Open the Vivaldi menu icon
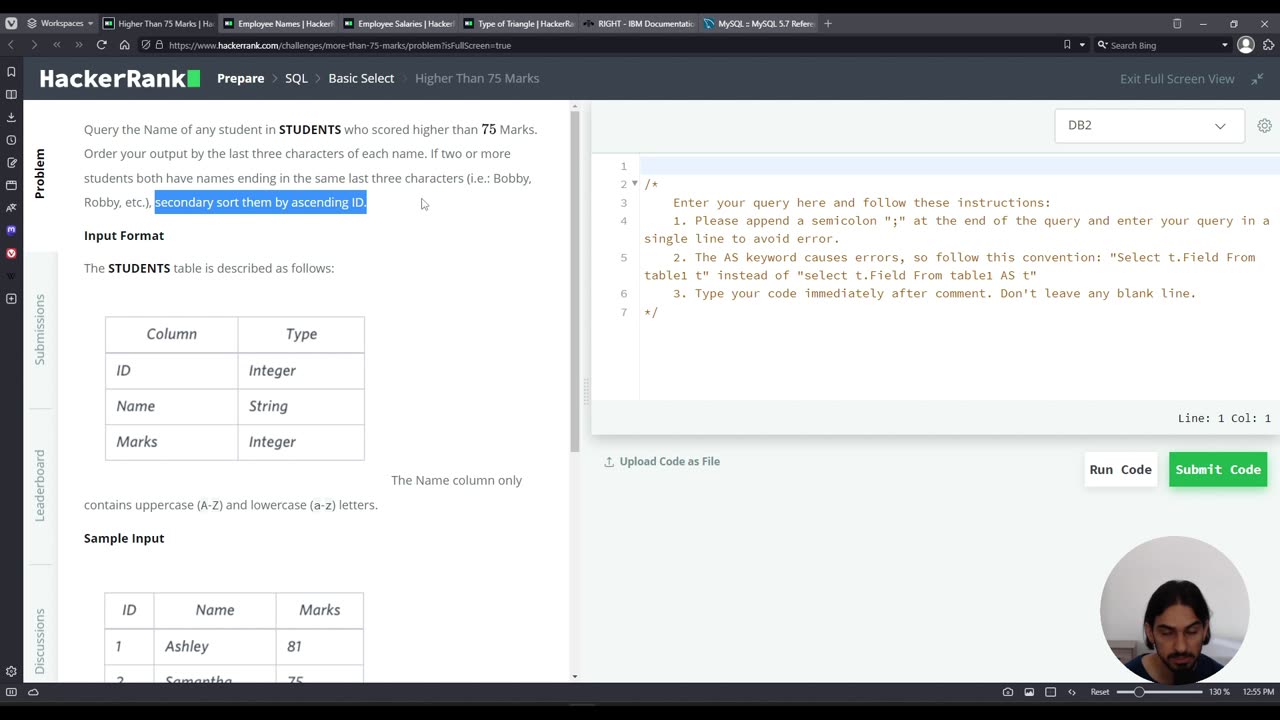The height and width of the screenshot is (720, 1280). click(11, 23)
